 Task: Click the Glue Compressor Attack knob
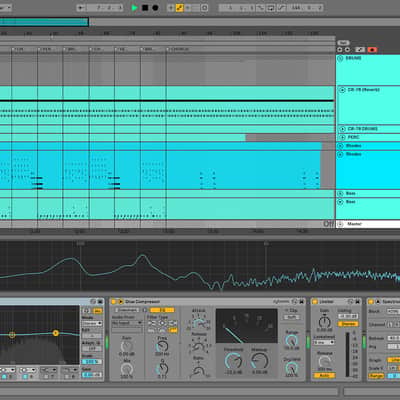pos(199,323)
